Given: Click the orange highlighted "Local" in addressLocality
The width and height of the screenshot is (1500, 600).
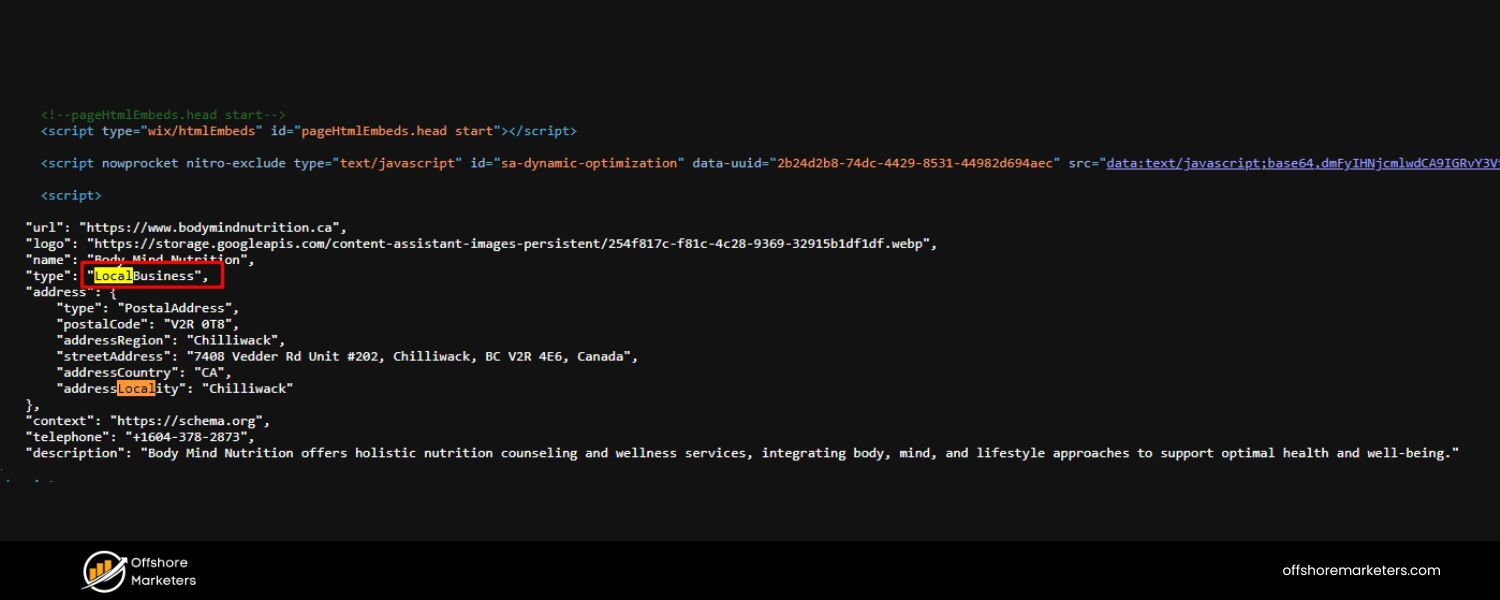Looking at the screenshot, I should pos(136,388).
